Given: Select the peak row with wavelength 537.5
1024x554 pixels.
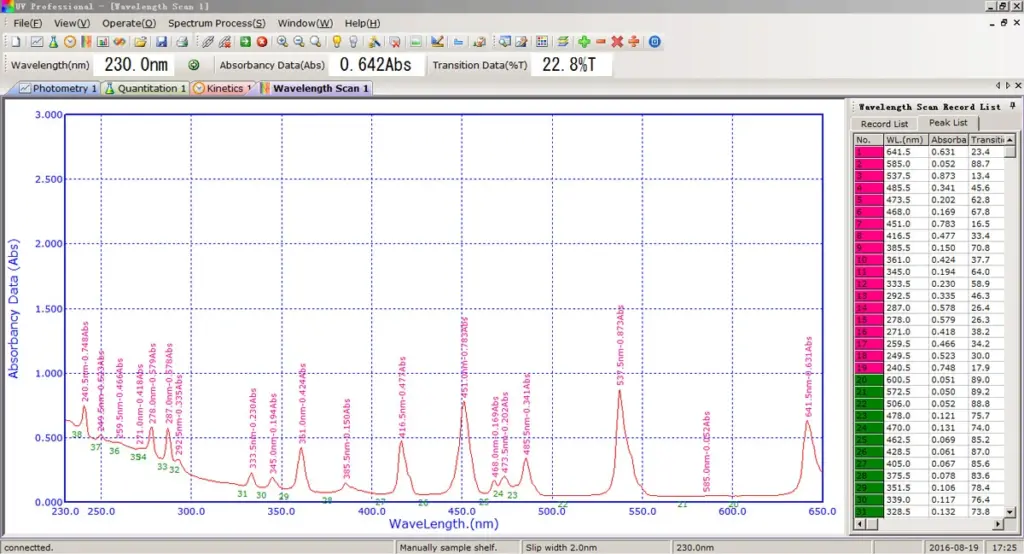Looking at the screenshot, I should (x=929, y=176).
